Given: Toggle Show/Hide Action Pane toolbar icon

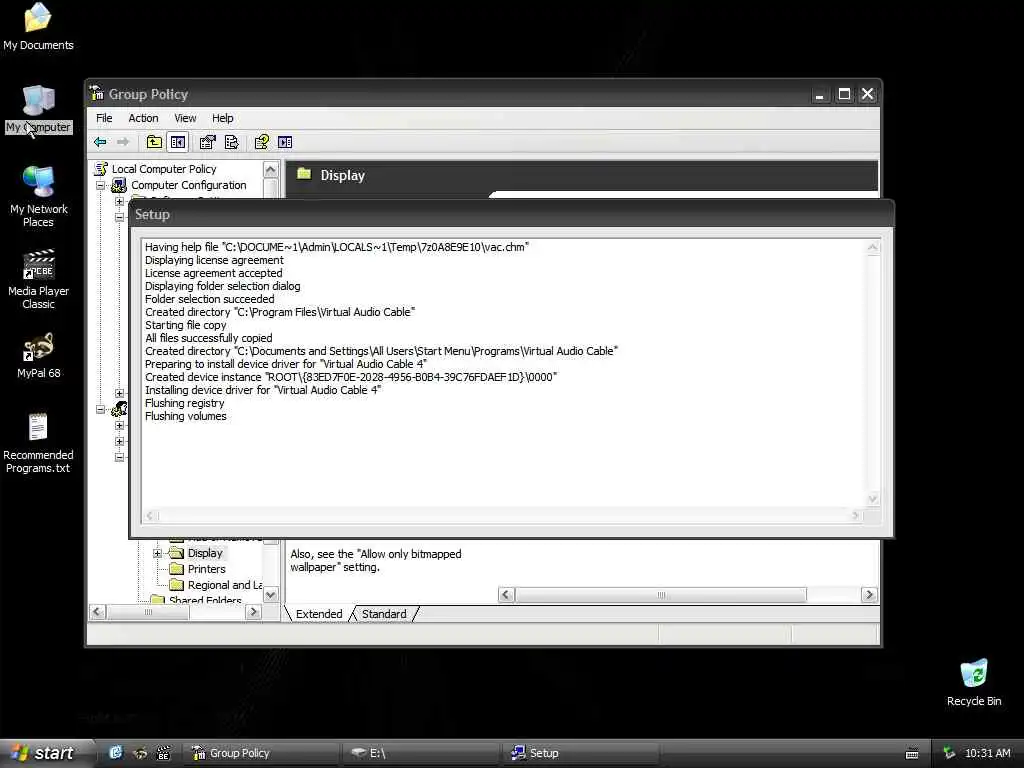Looking at the screenshot, I should (285, 142).
